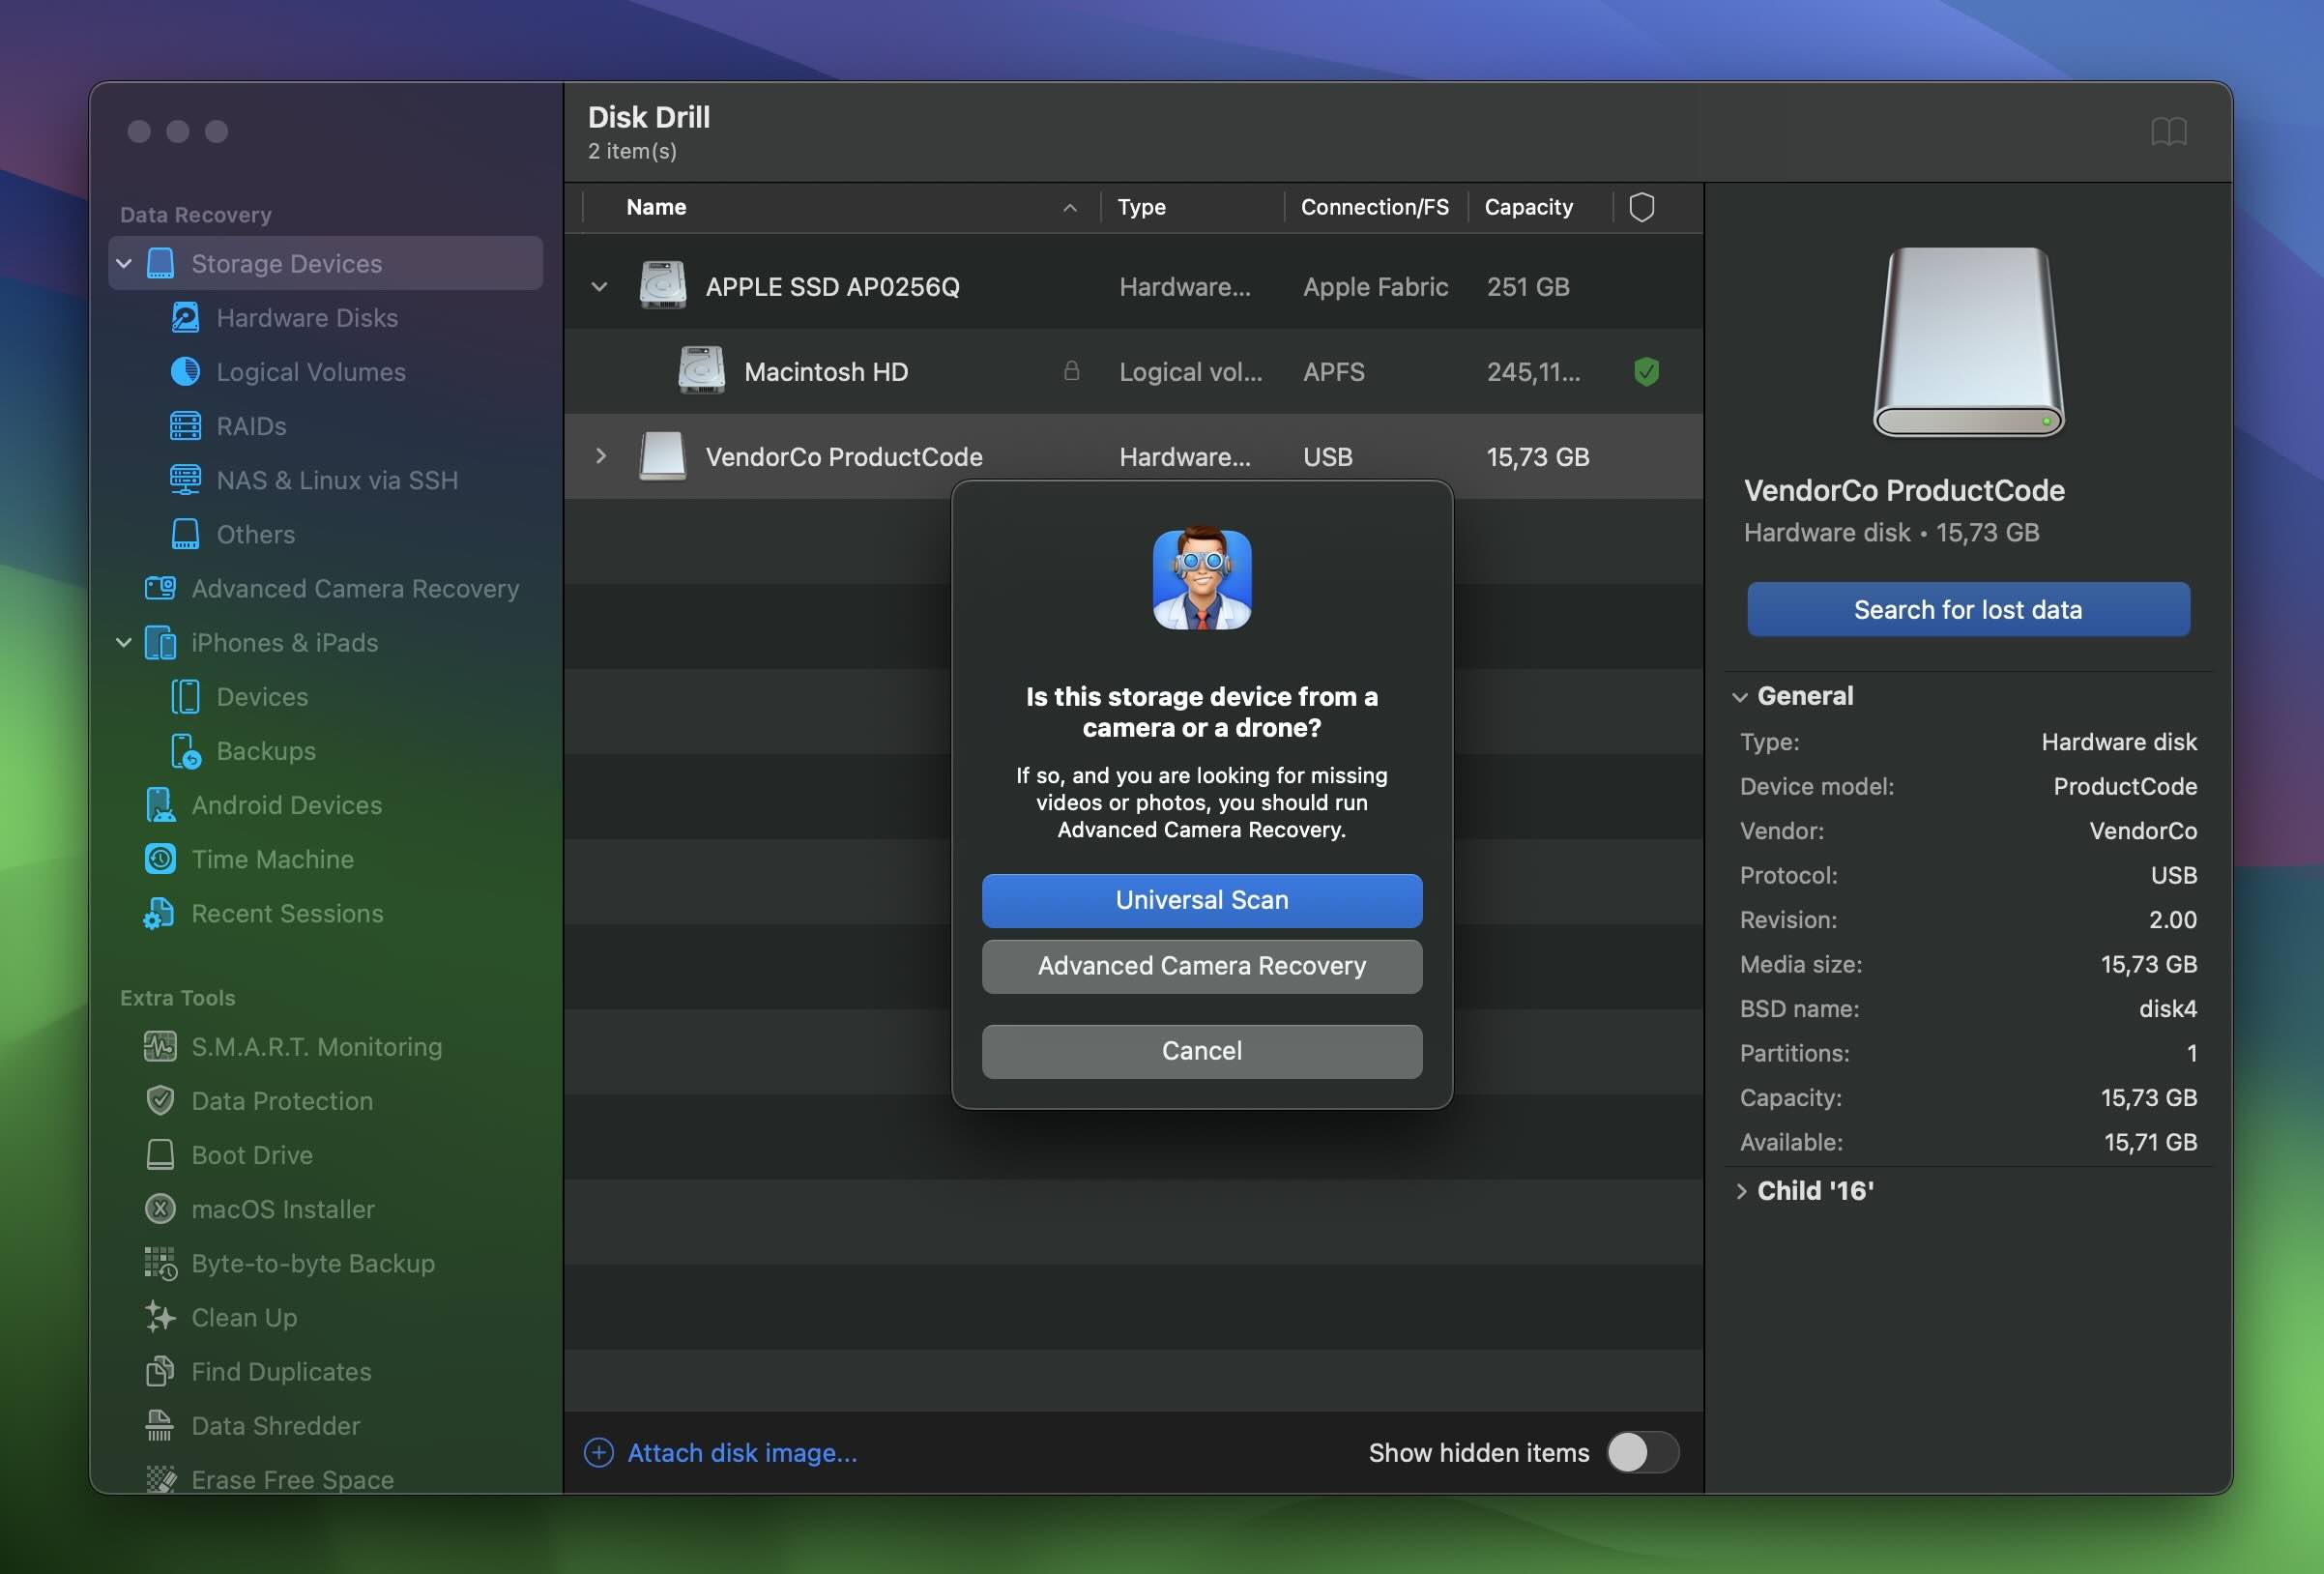Collapse the Storage Devices sidebar group

124,263
